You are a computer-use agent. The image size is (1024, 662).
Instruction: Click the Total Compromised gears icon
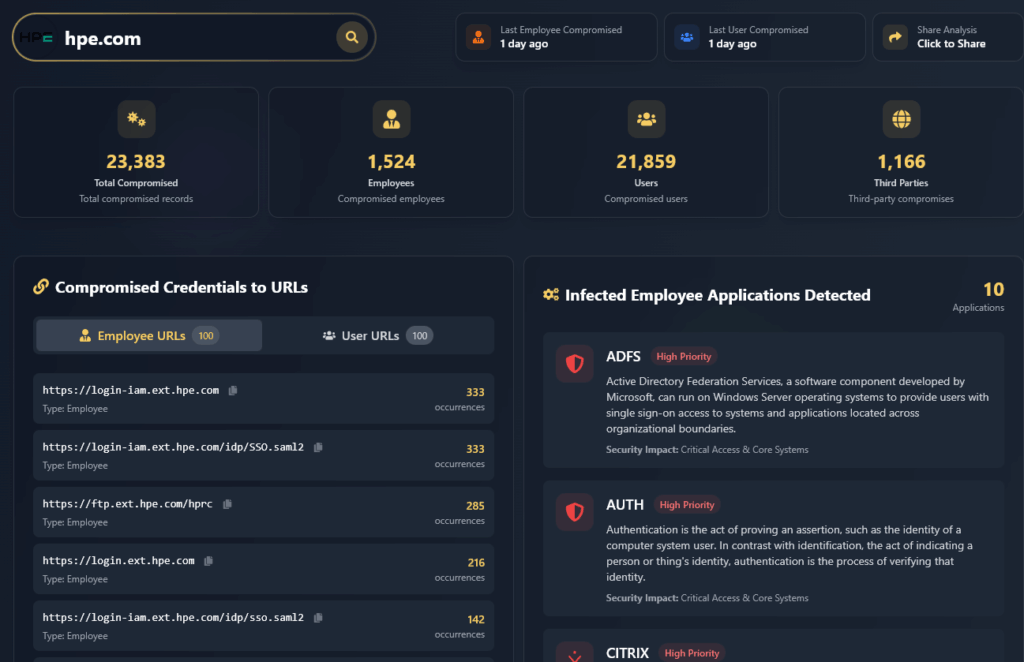tap(136, 120)
